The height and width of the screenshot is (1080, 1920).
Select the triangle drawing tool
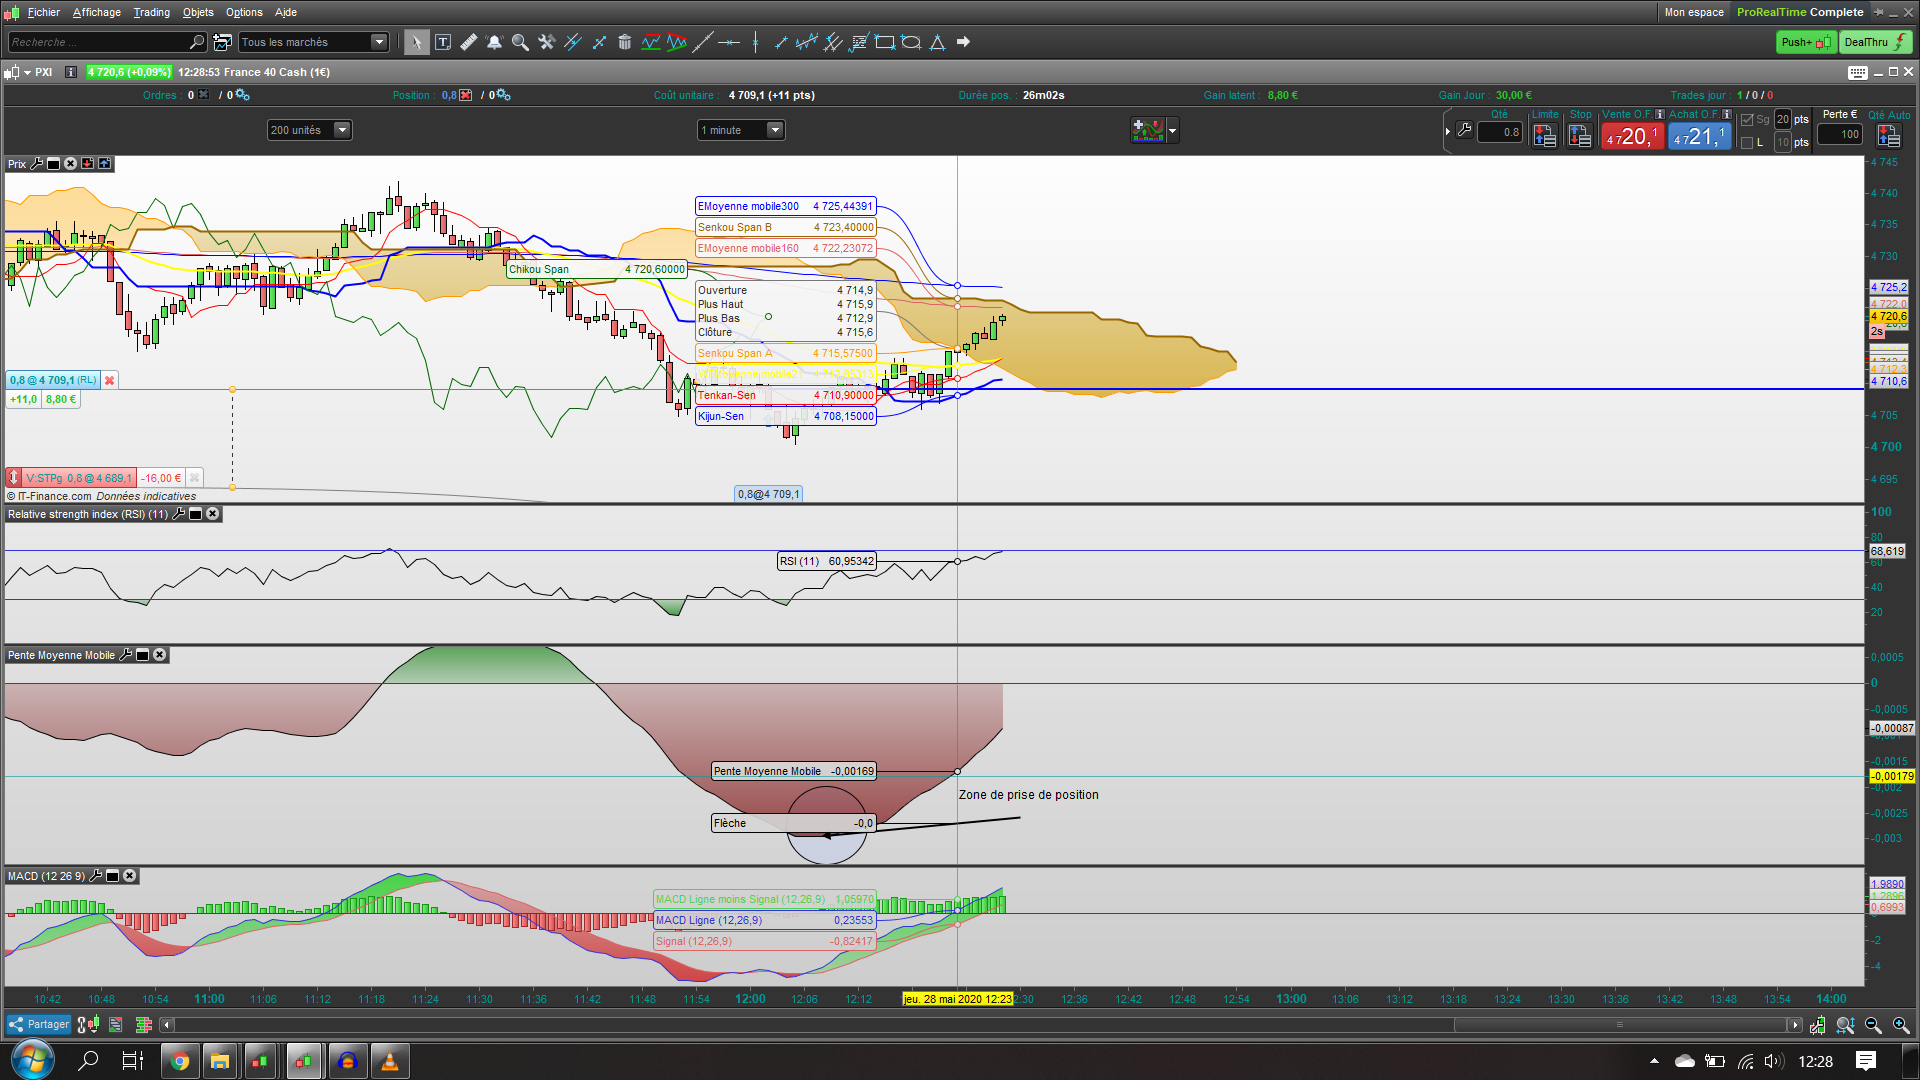point(937,42)
